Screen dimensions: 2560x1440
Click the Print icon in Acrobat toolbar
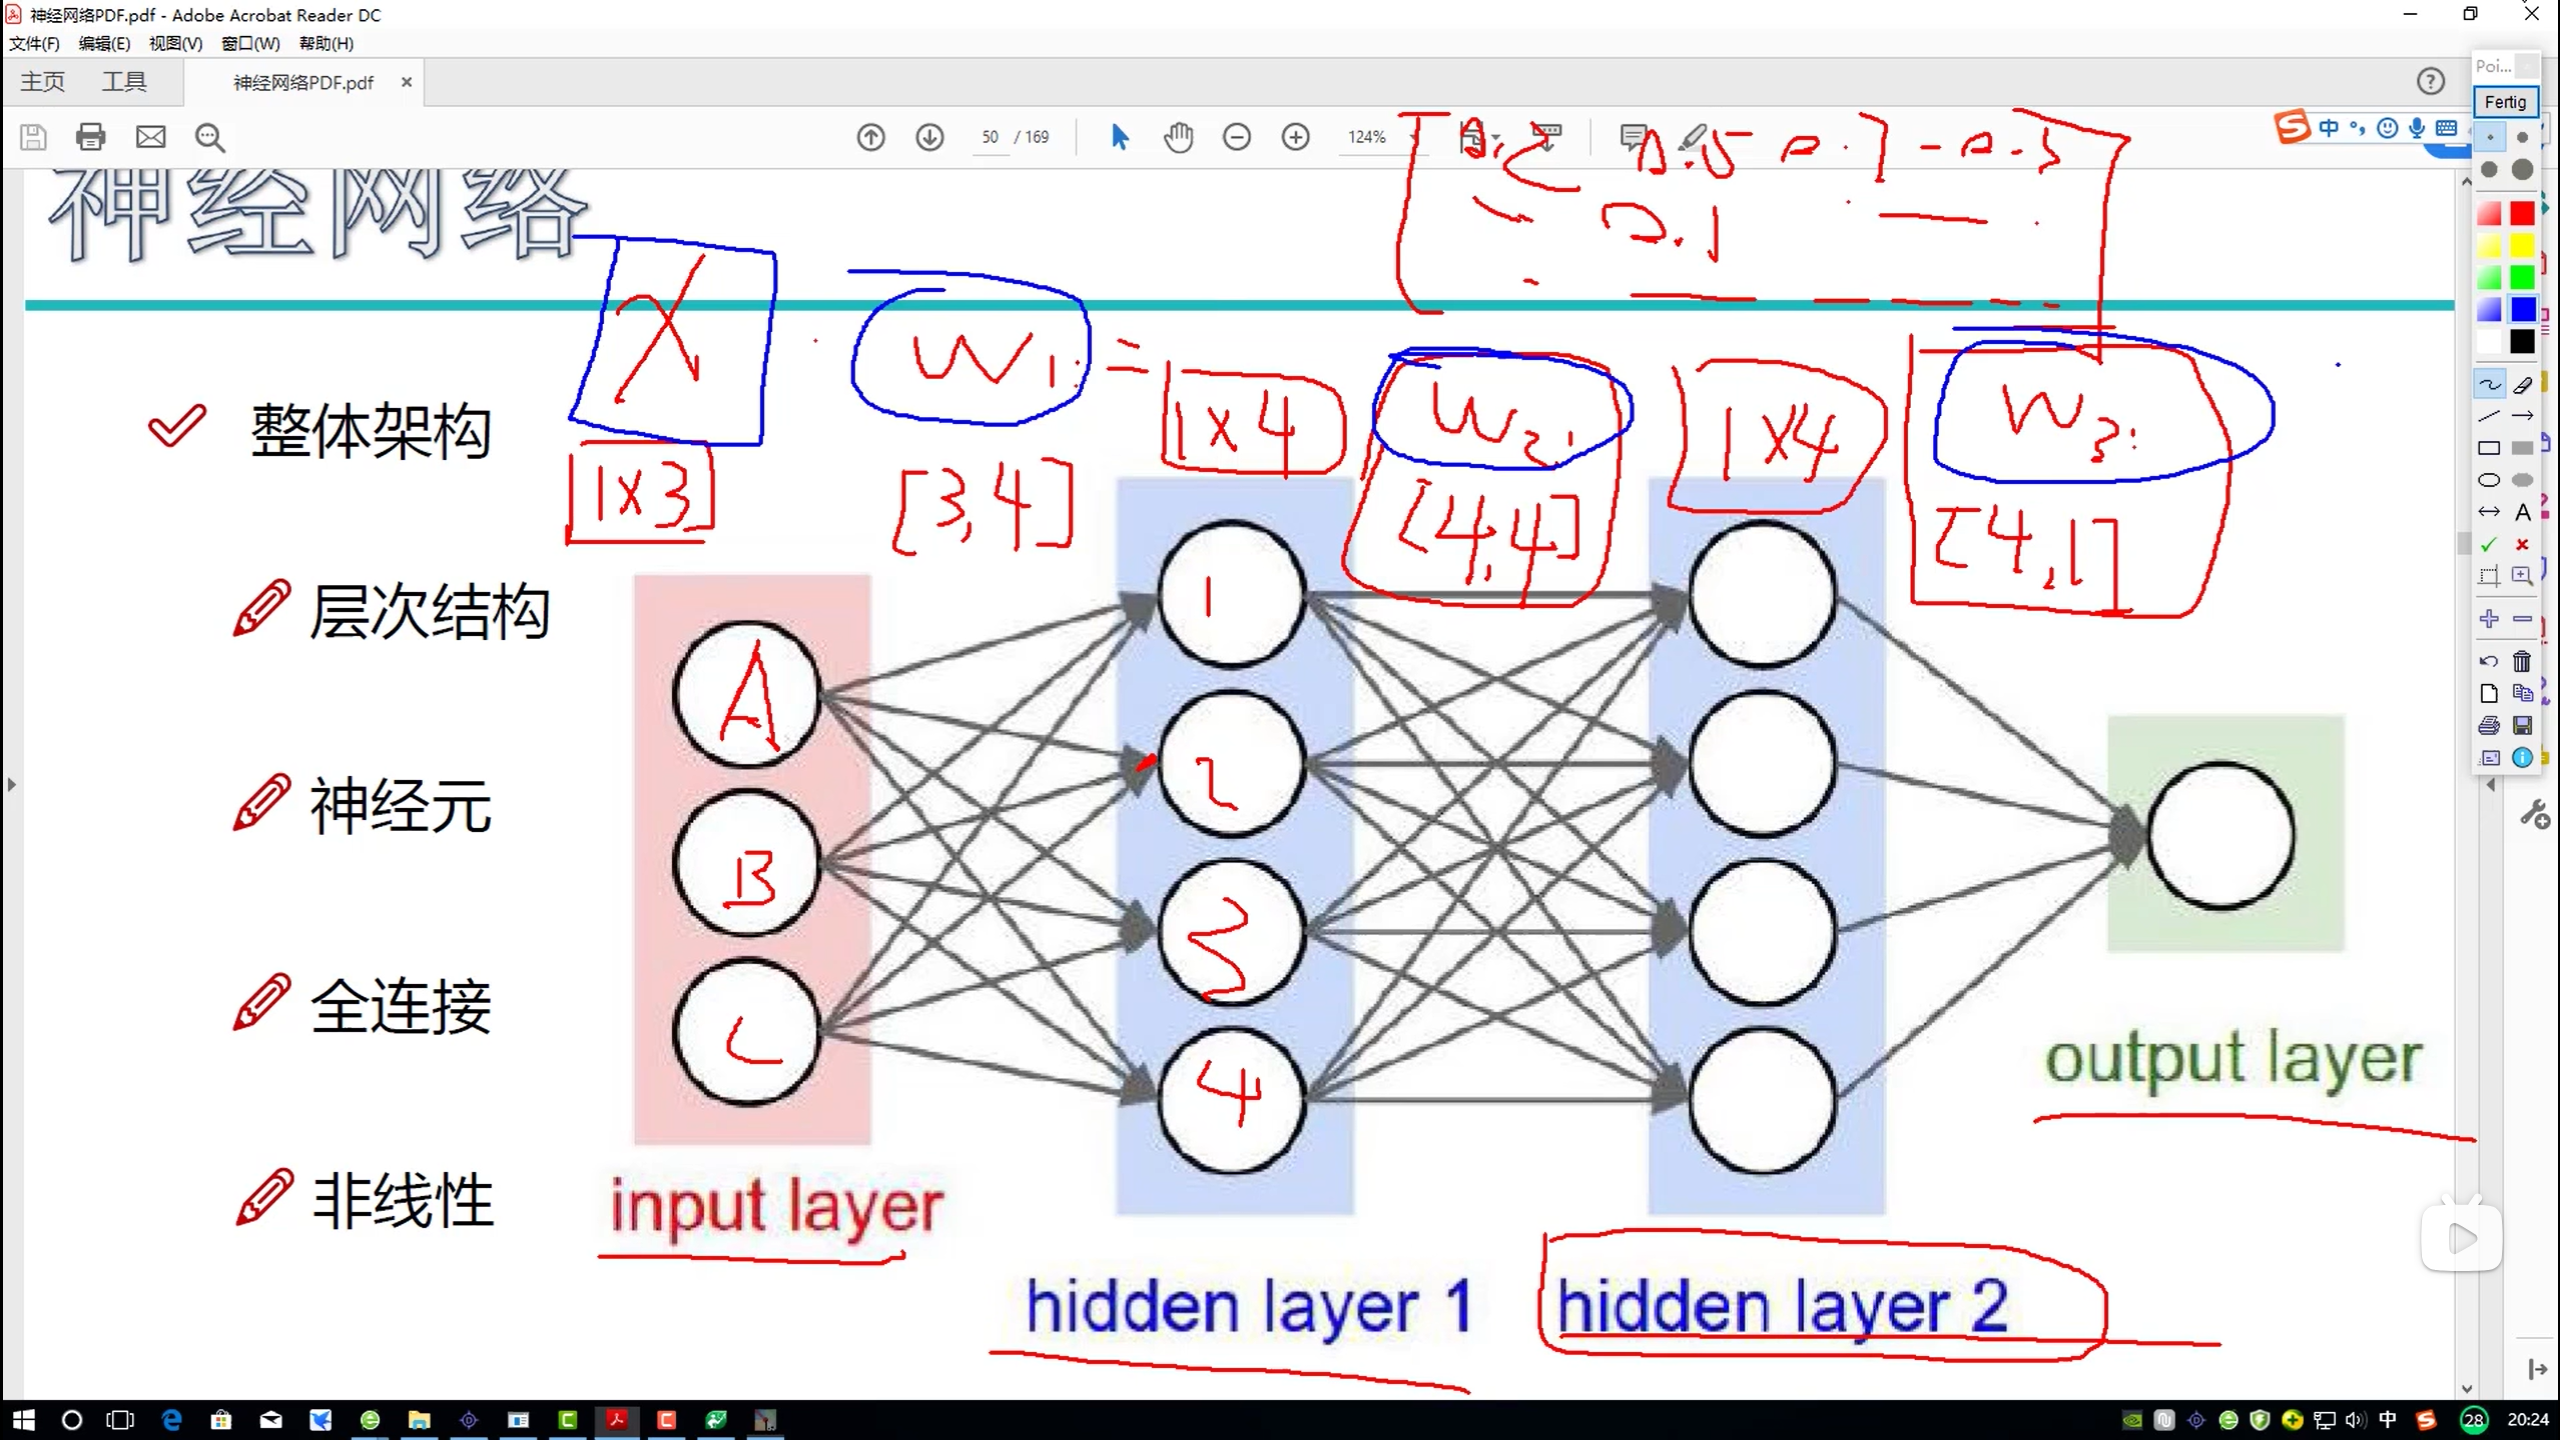tap(91, 137)
